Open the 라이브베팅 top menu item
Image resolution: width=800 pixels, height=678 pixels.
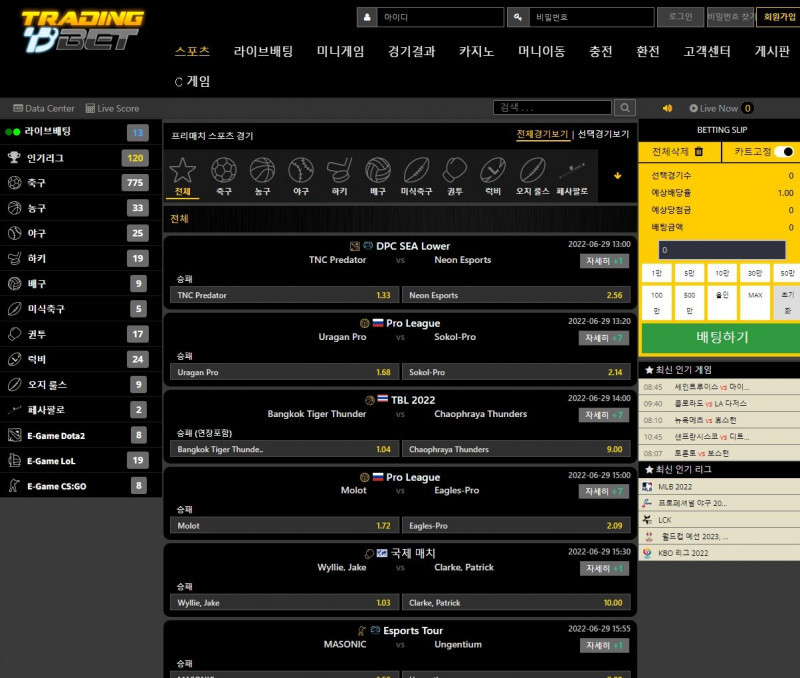(x=263, y=52)
